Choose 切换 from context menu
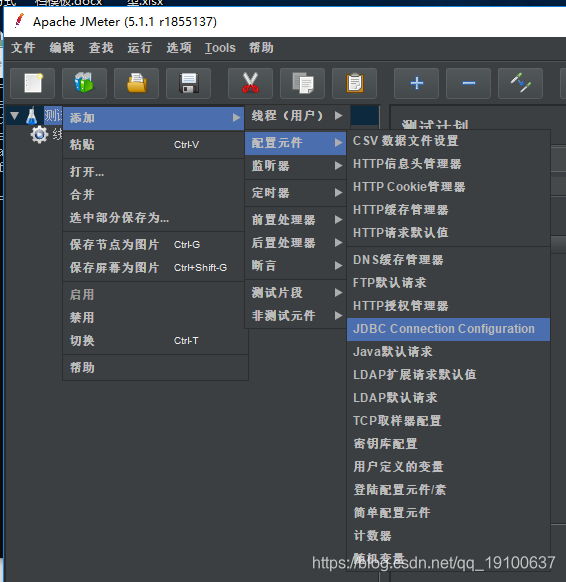 pyautogui.click(x=154, y=341)
